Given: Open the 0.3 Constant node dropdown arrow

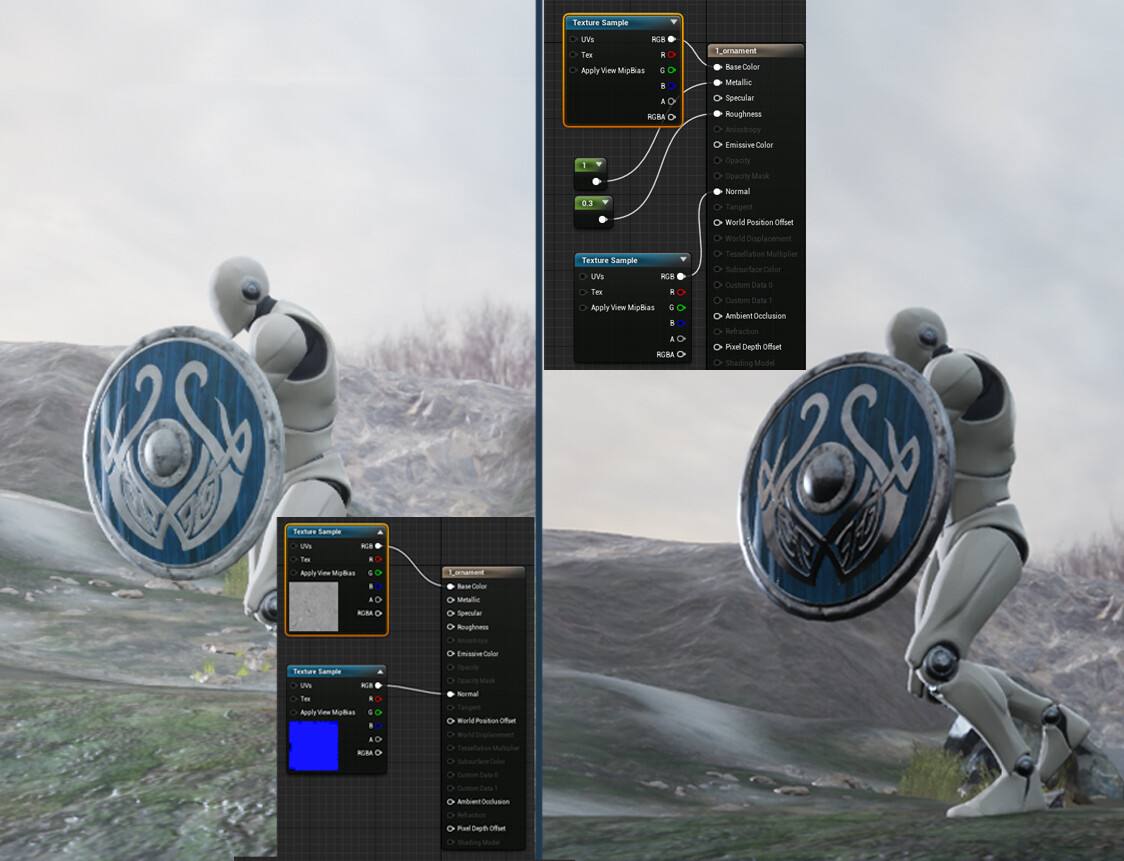Looking at the screenshot, I should coord(604,201).
